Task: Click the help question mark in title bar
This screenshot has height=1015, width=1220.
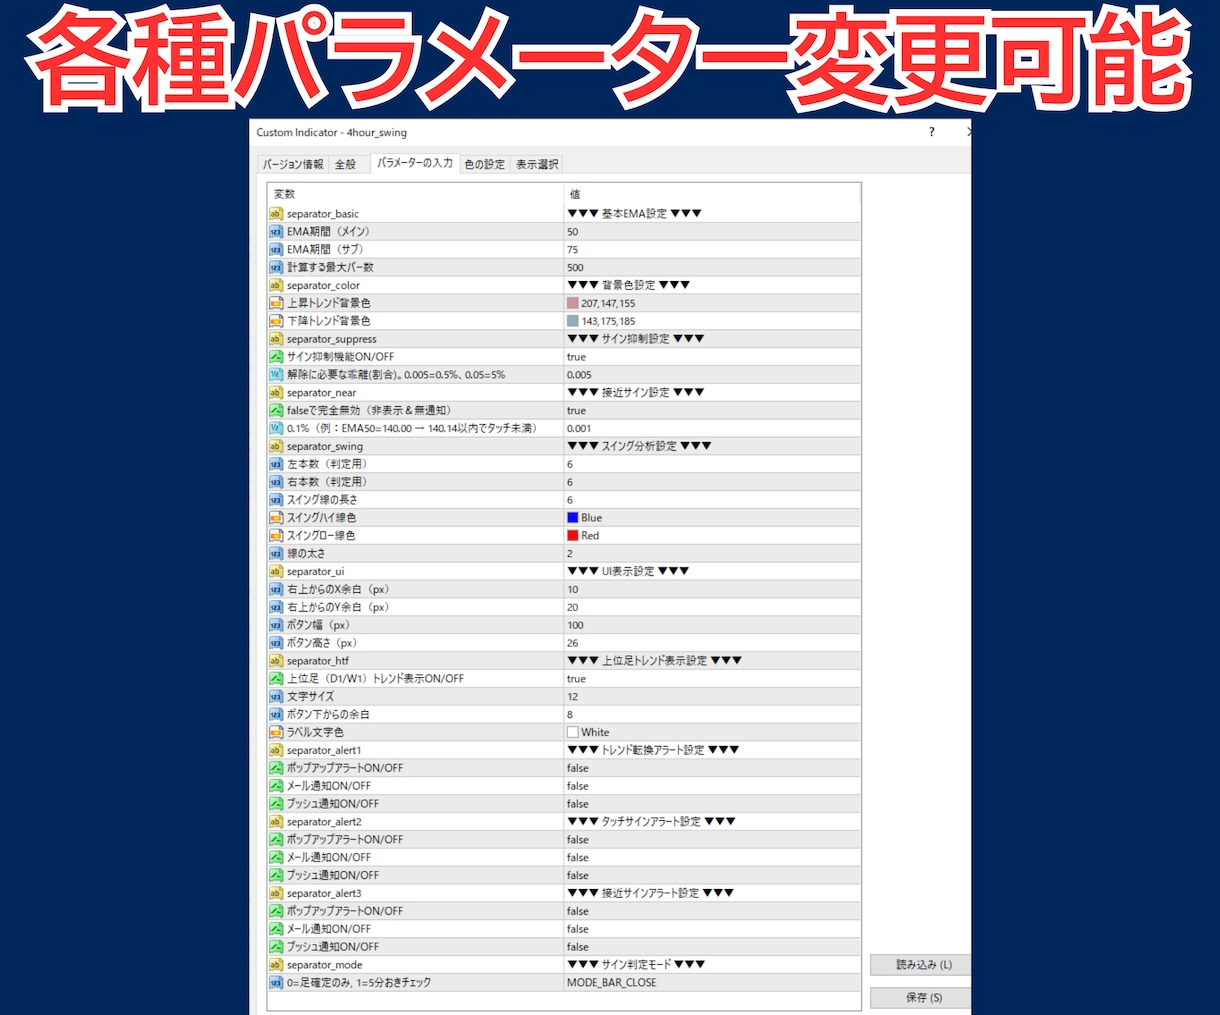Action: (932, 132)
